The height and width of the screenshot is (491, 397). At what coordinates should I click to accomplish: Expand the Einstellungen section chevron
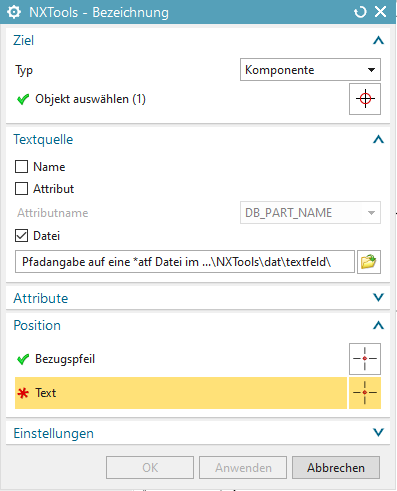(x=378, y=433)
